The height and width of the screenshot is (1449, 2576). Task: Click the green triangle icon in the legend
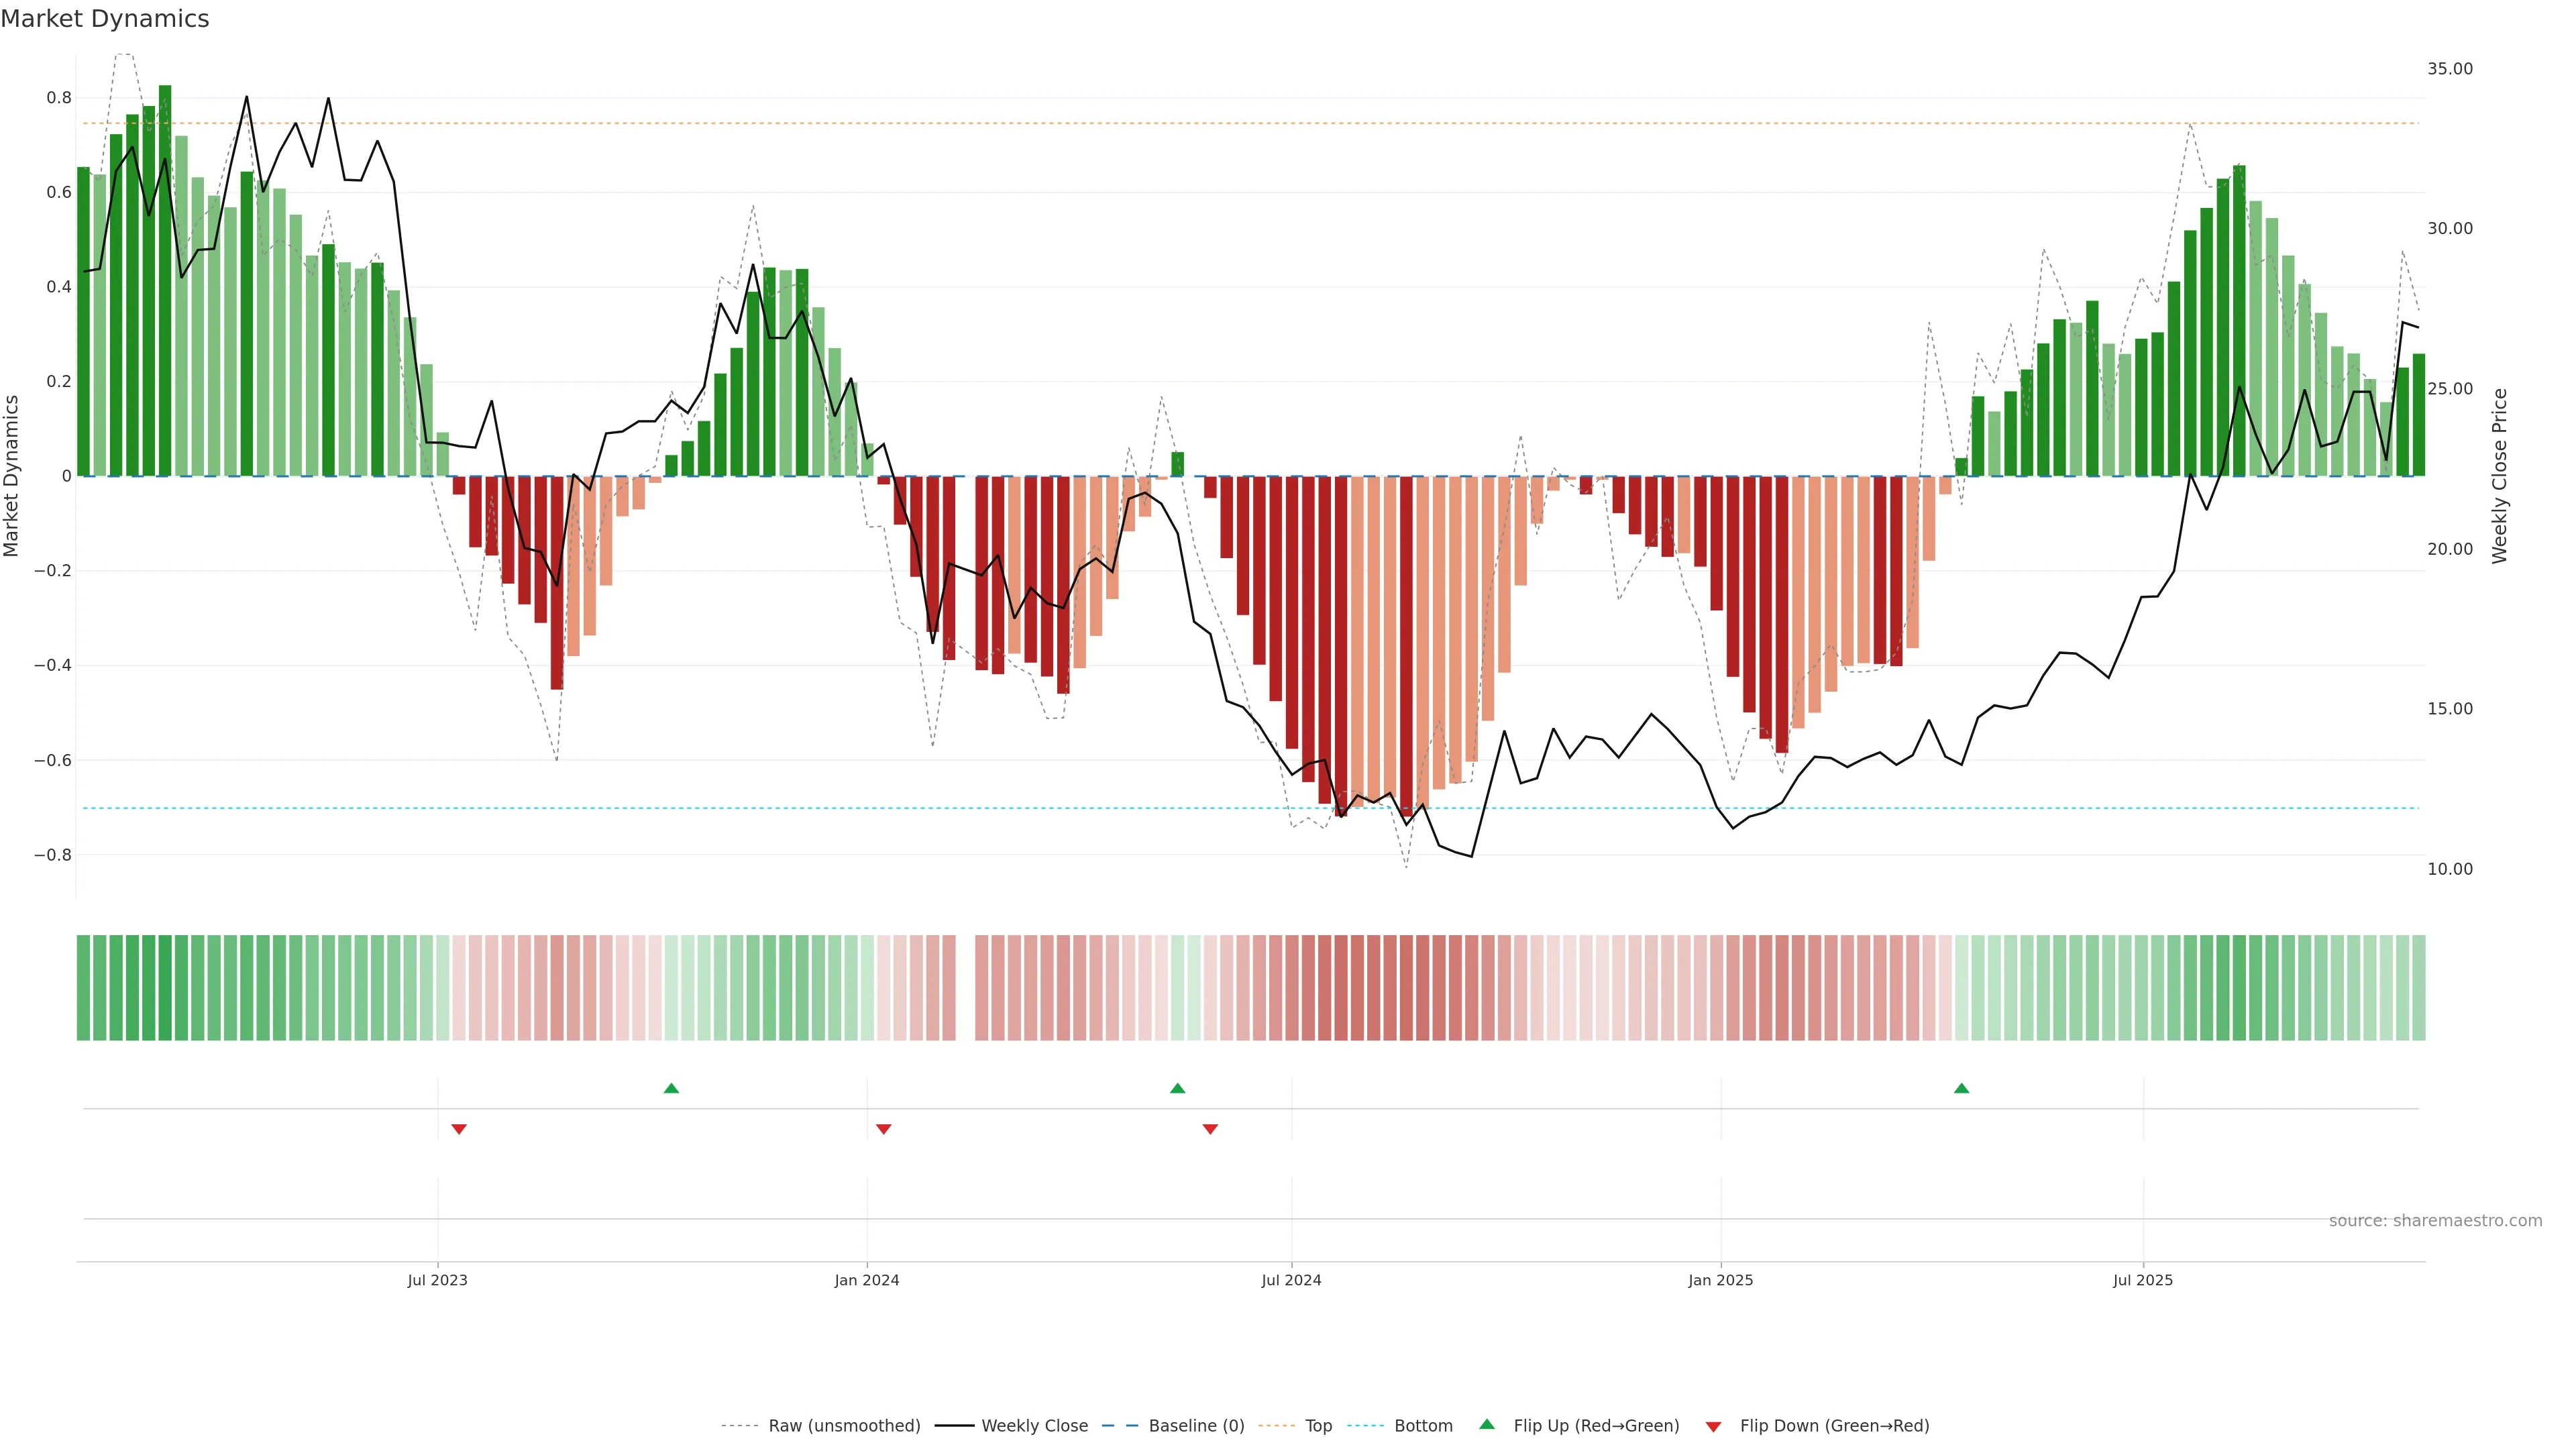click(x=1487, y=1424)
